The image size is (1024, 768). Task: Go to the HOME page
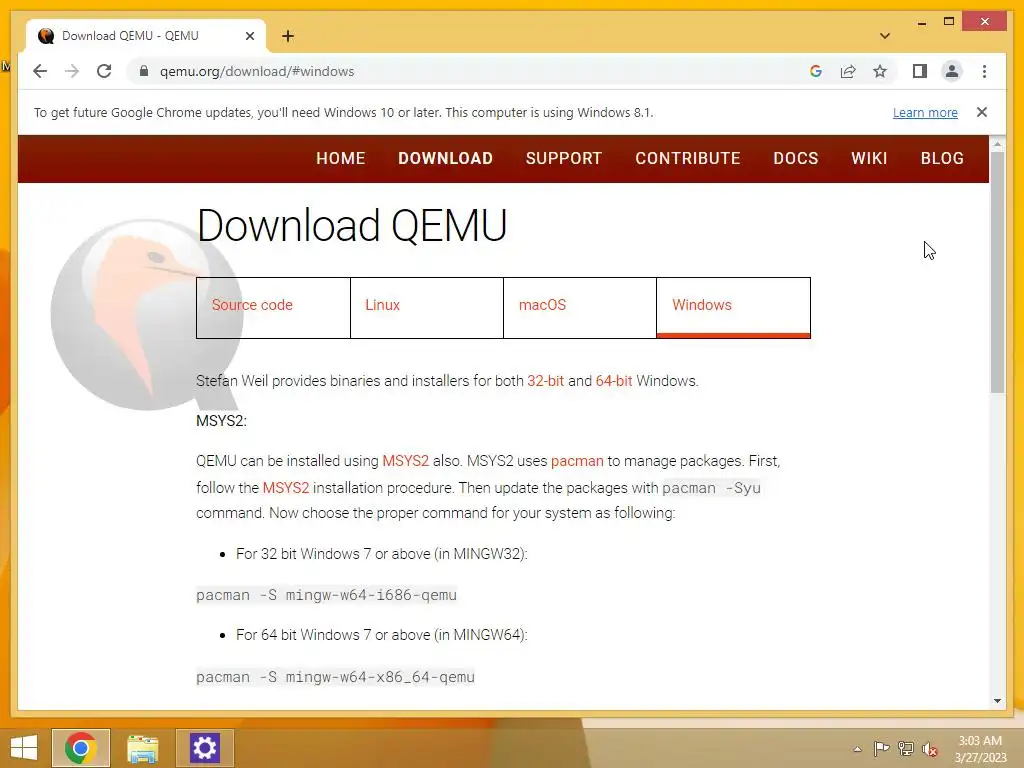pos(340,159)
